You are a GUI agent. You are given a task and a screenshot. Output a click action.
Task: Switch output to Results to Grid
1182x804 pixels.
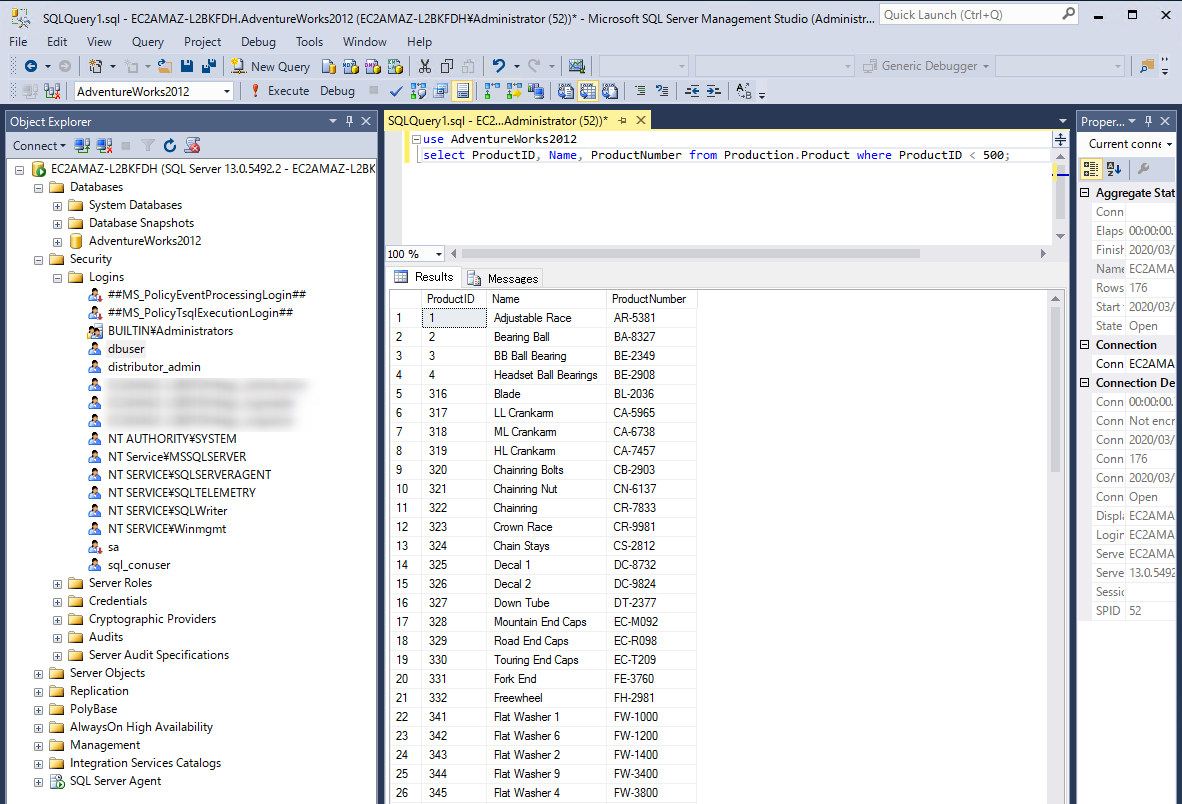(x=588, y=91)
